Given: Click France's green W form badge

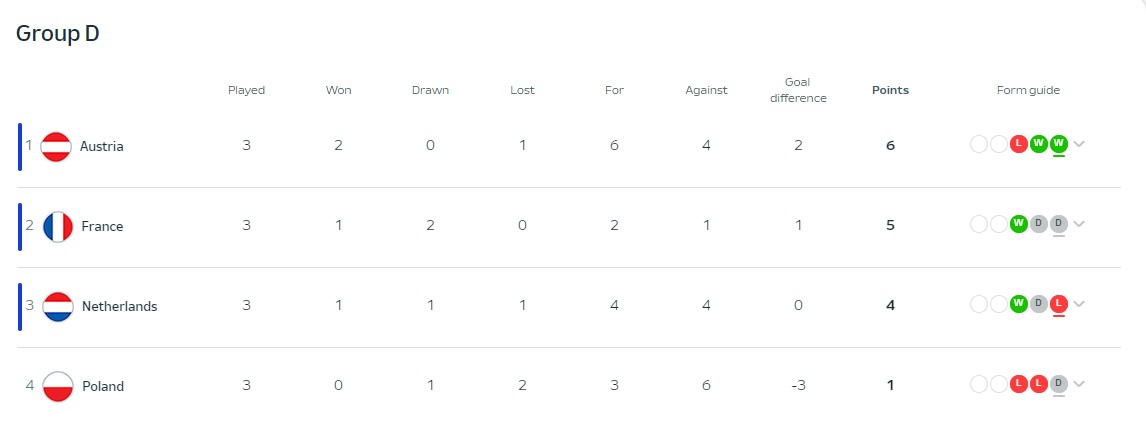Looking at the screenshot, I should pyautogui.click(x=1019, y=224).
